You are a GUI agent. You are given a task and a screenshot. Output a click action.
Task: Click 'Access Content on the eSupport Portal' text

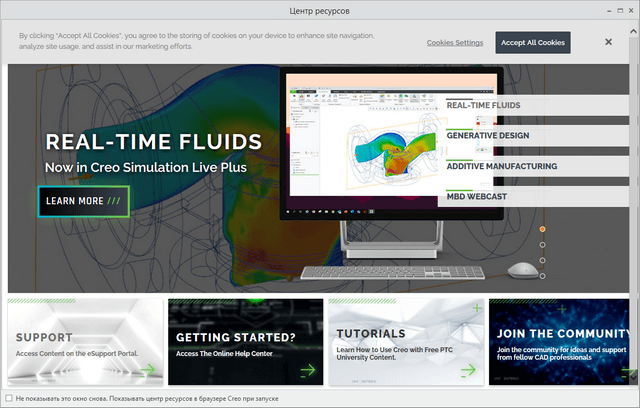click(x=77, y=353)
